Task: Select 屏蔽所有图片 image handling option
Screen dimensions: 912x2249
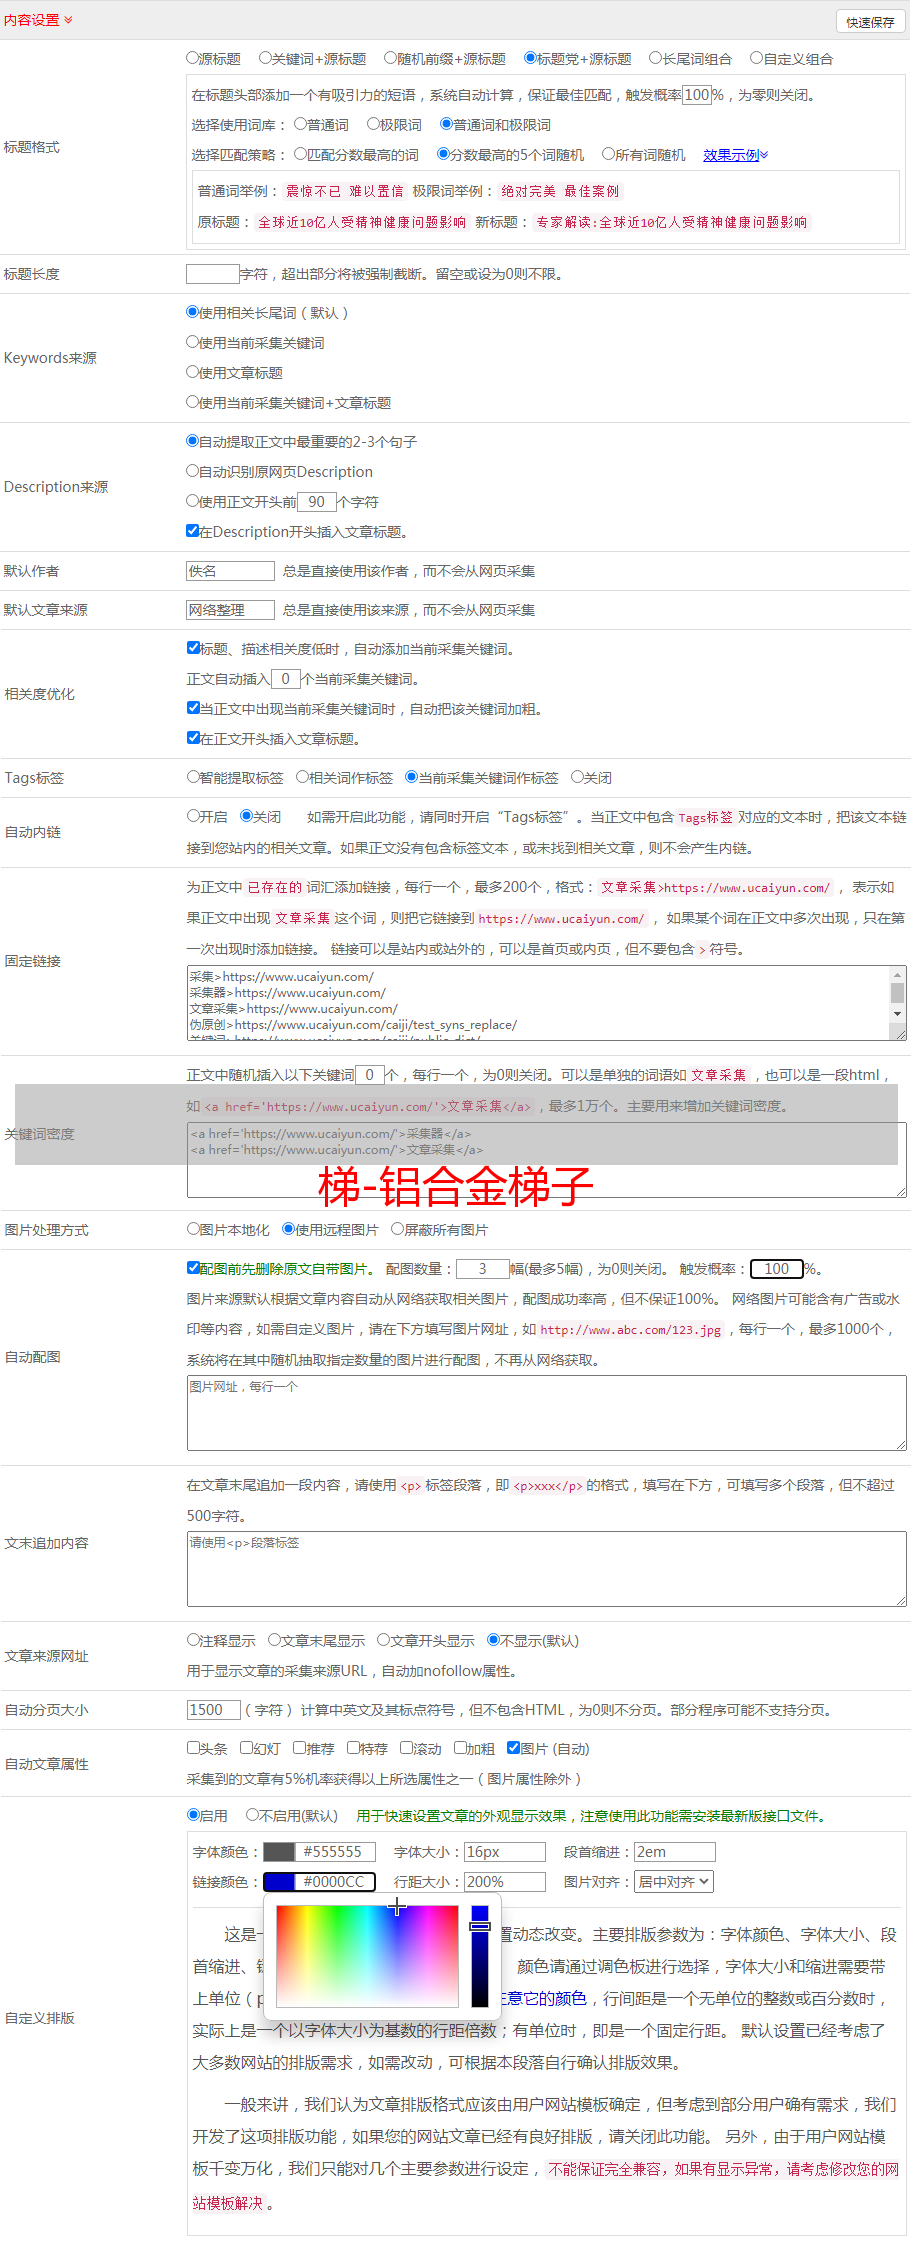Action: coord(397,1229)
